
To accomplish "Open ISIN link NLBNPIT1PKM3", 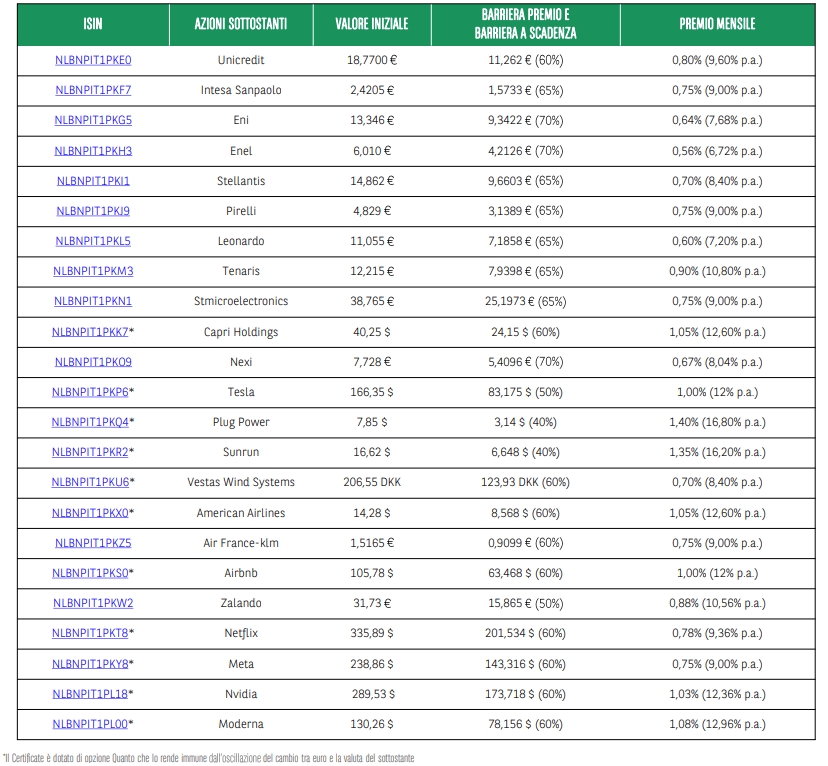I will tap(93, 271).
